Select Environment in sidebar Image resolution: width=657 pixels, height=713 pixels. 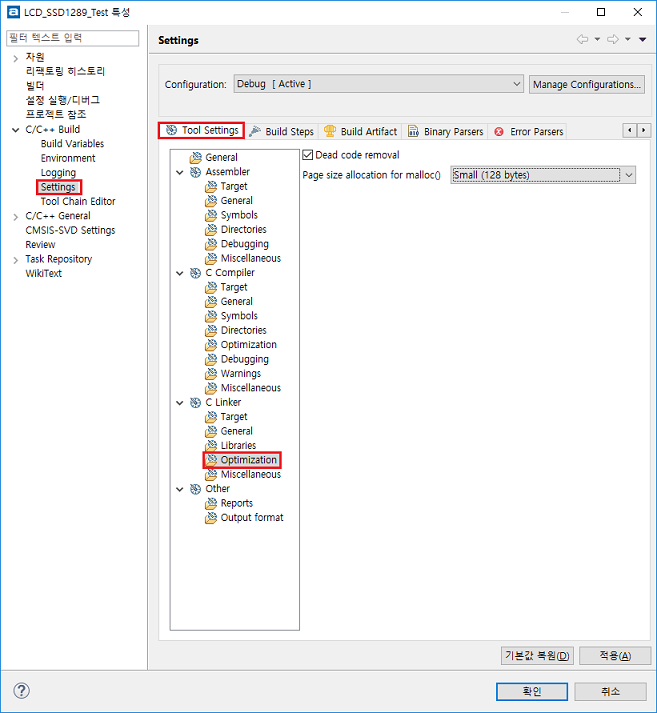coord(68,158)
